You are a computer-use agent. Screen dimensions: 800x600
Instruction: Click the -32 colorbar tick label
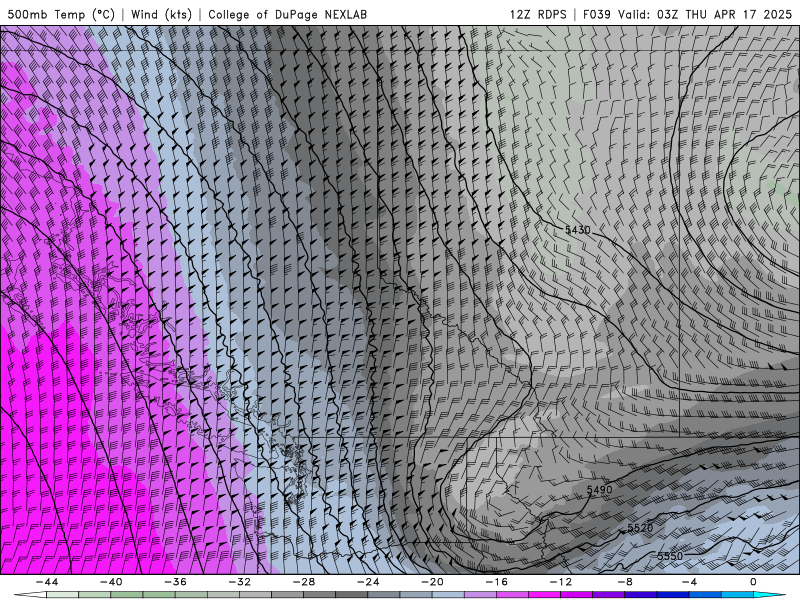tap(240, 582)
